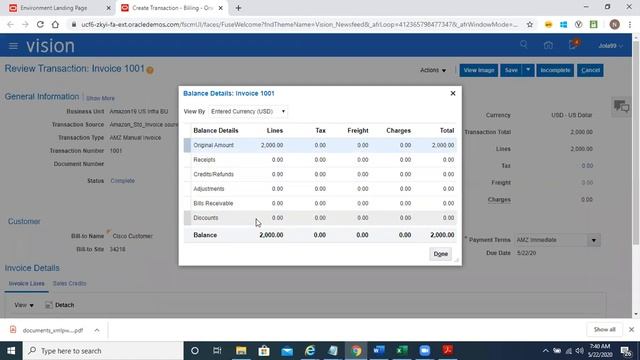Click the Save button
Image resolution: width=640 pixels, height=360 pixels.
511,70
